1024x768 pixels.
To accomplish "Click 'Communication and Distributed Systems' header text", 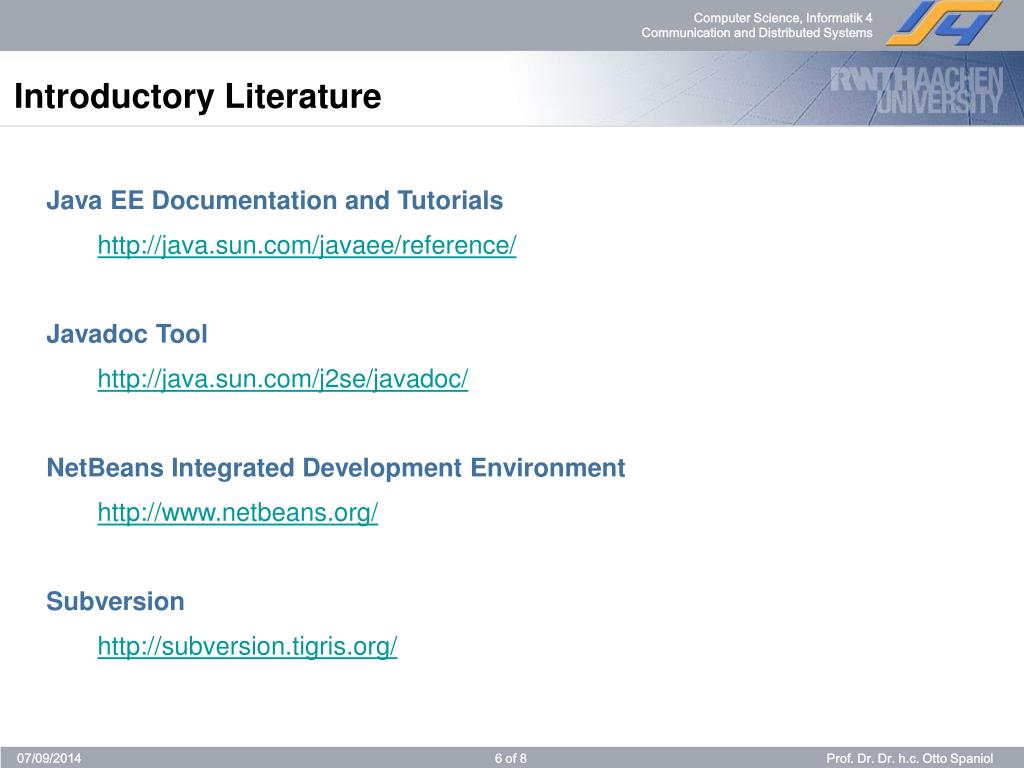I will point(757,33).
